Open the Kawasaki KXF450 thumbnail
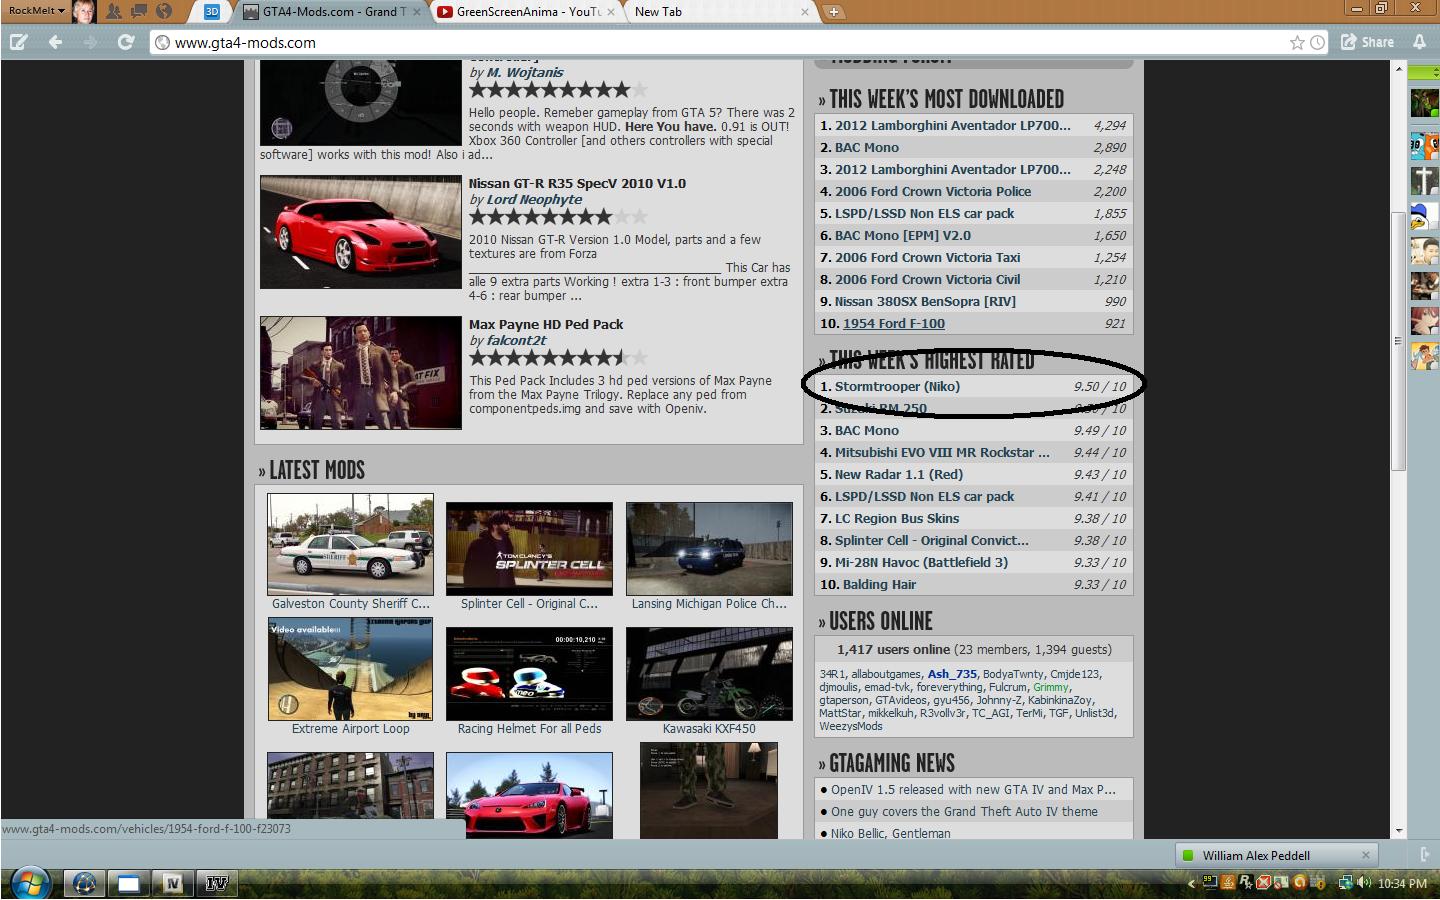 (x=709, y=674)
